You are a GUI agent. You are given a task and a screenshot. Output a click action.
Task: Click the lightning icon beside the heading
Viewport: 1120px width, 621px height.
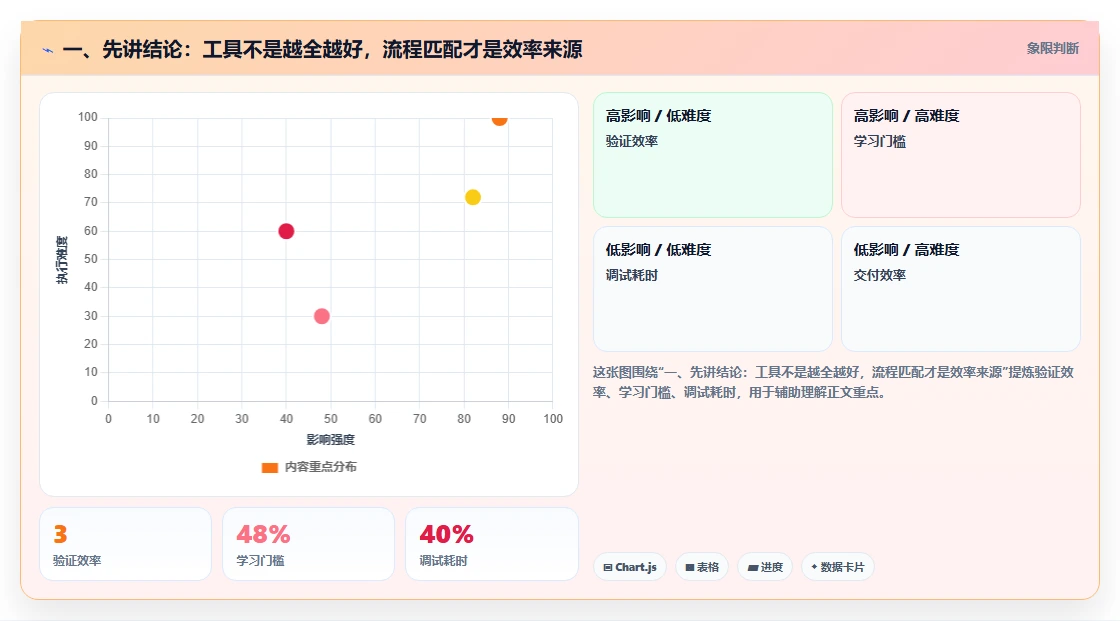[x=48, y=50]
